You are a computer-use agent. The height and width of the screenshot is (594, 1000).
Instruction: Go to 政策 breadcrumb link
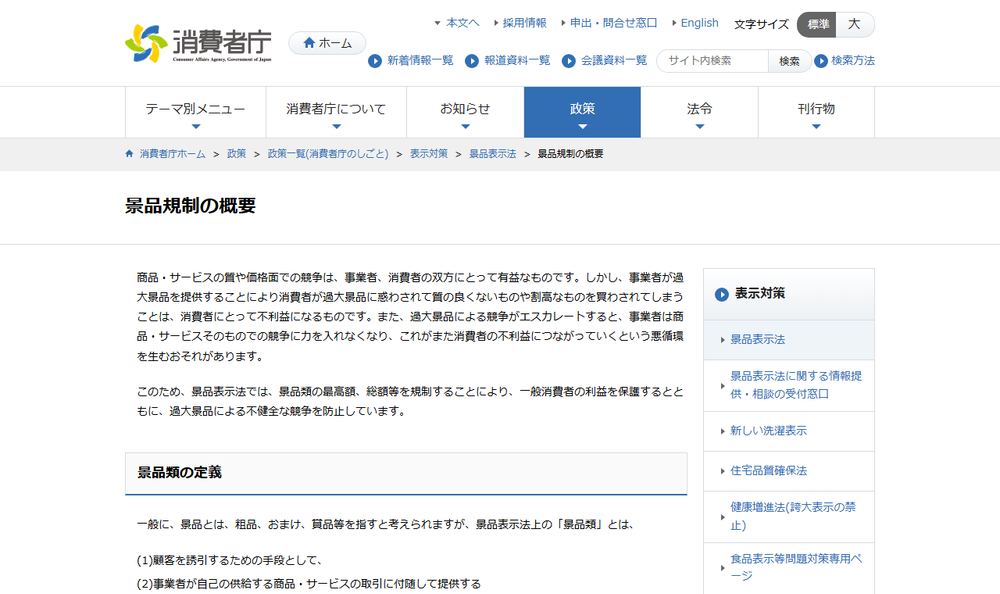236,154
